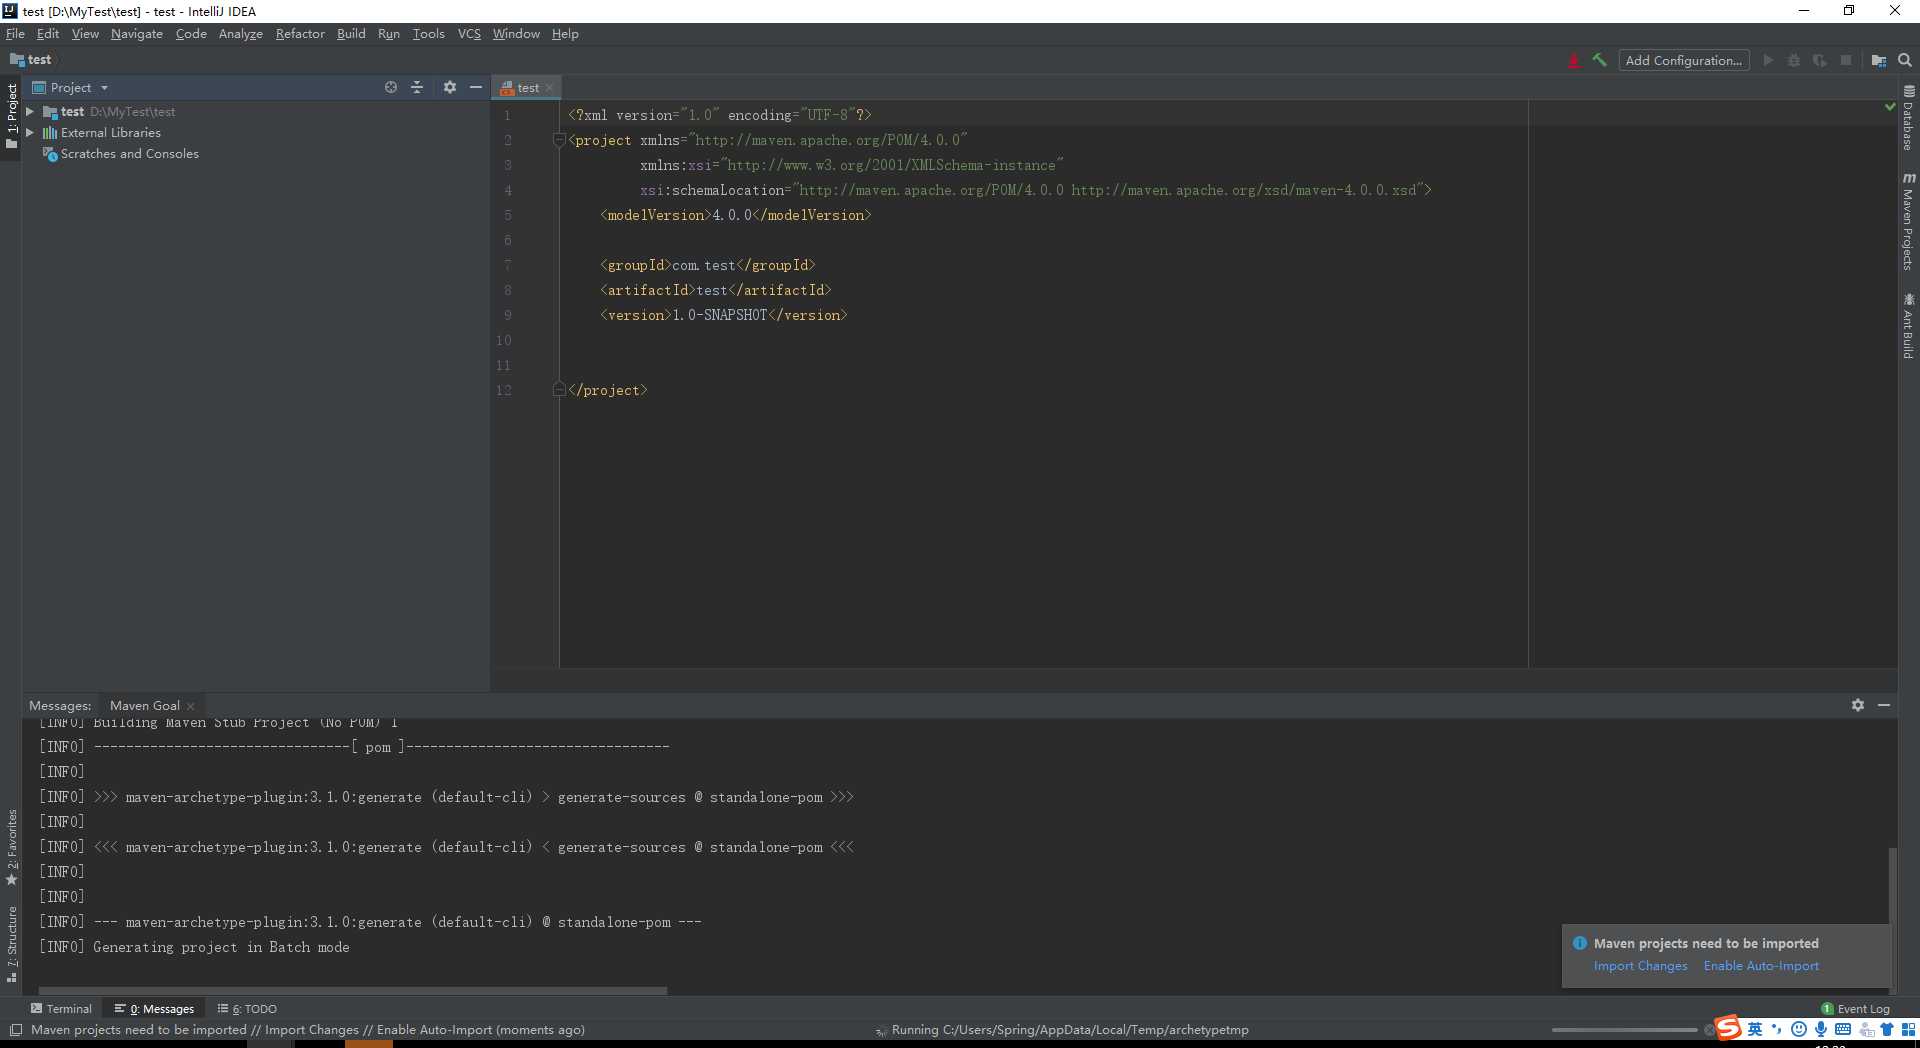
Task: Click the red download updates icon in toolbar
Action: click(1574, 60)
